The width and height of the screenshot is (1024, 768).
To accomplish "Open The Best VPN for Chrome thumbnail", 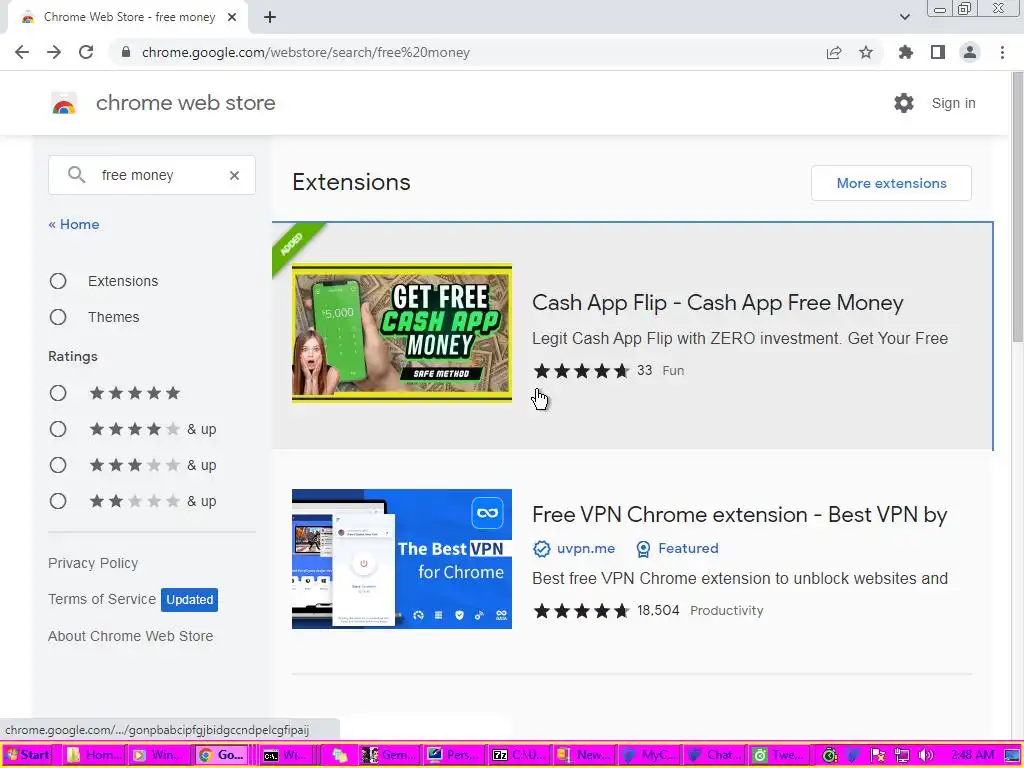I will click(402, 559).
